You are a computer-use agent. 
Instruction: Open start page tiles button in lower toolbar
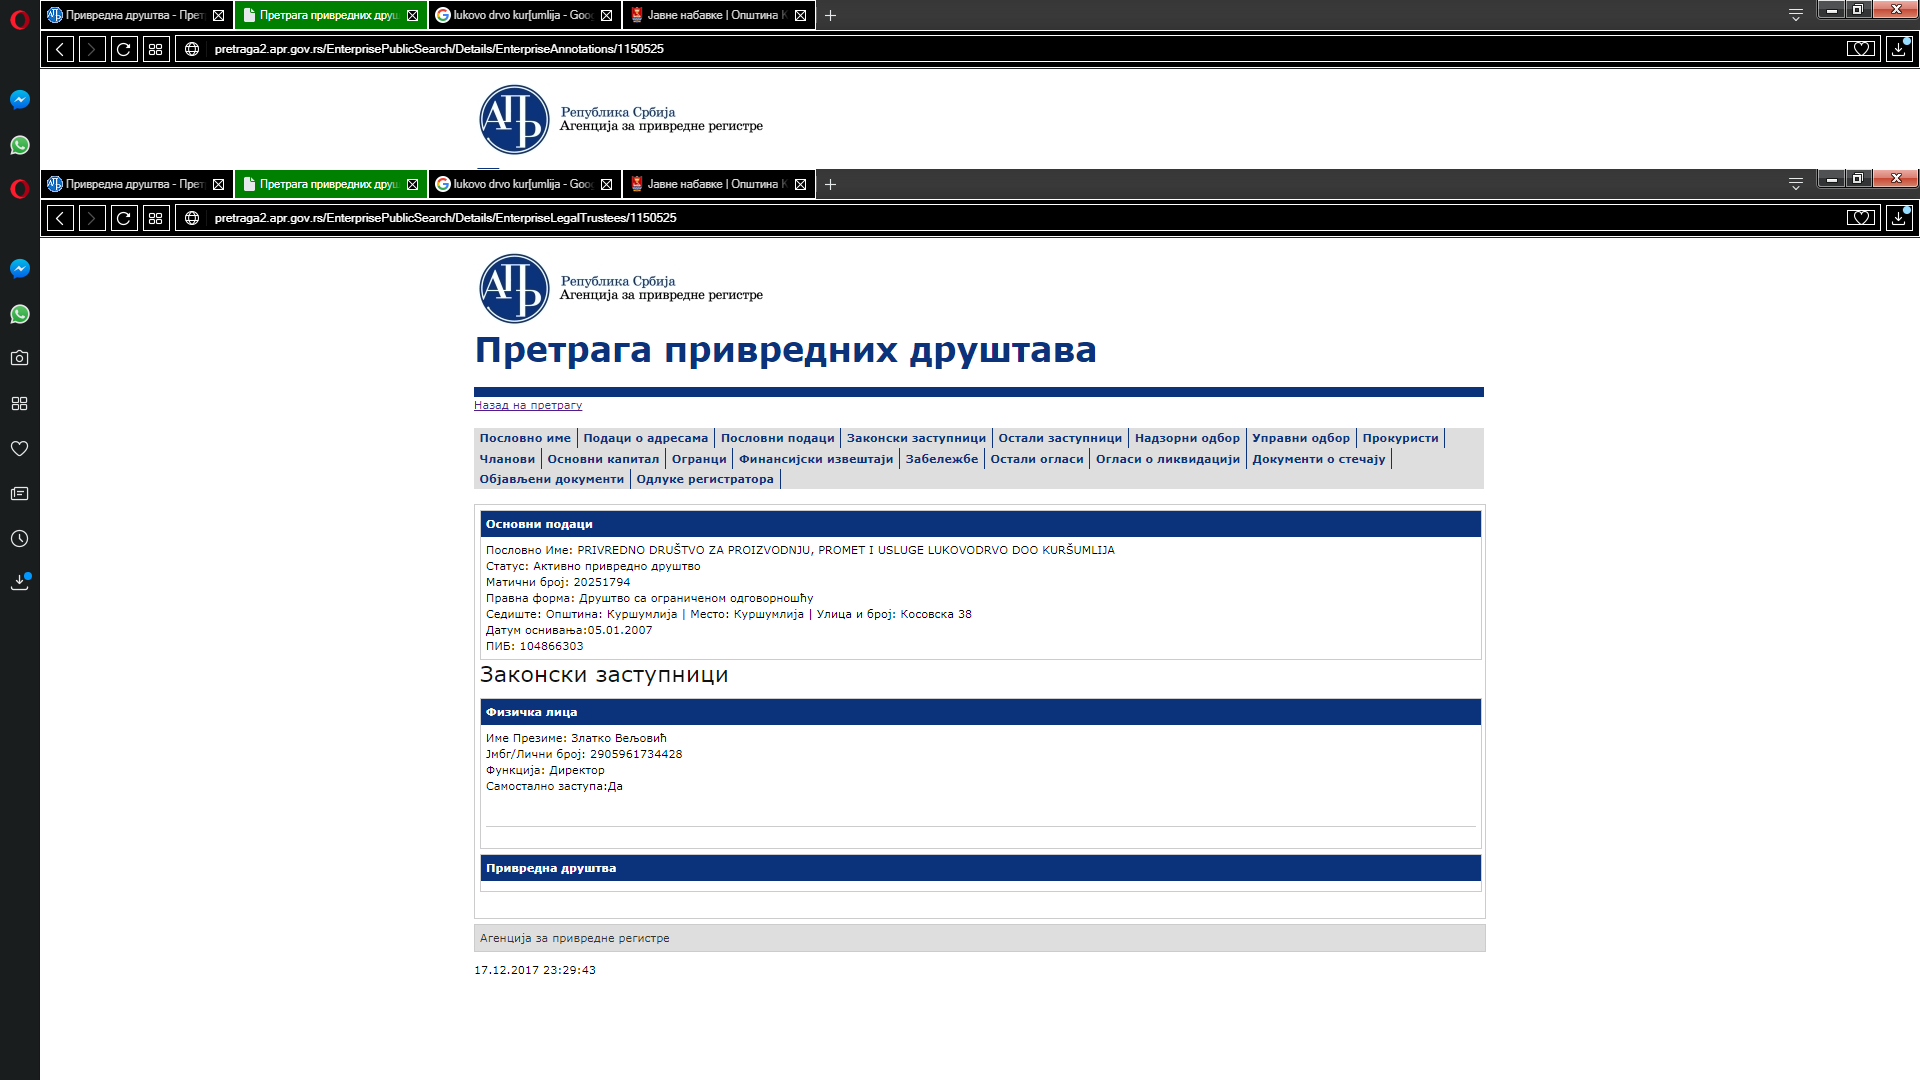156,218
